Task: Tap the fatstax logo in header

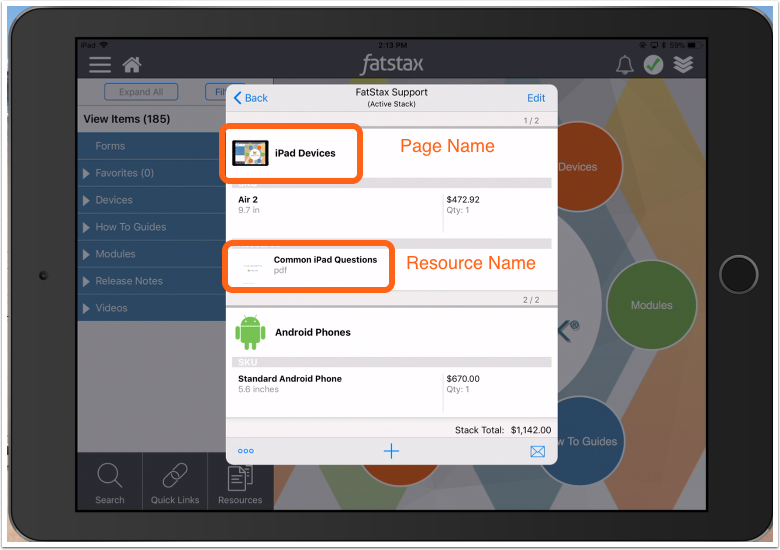Action: pyautogui.click(x=391, y=64)
